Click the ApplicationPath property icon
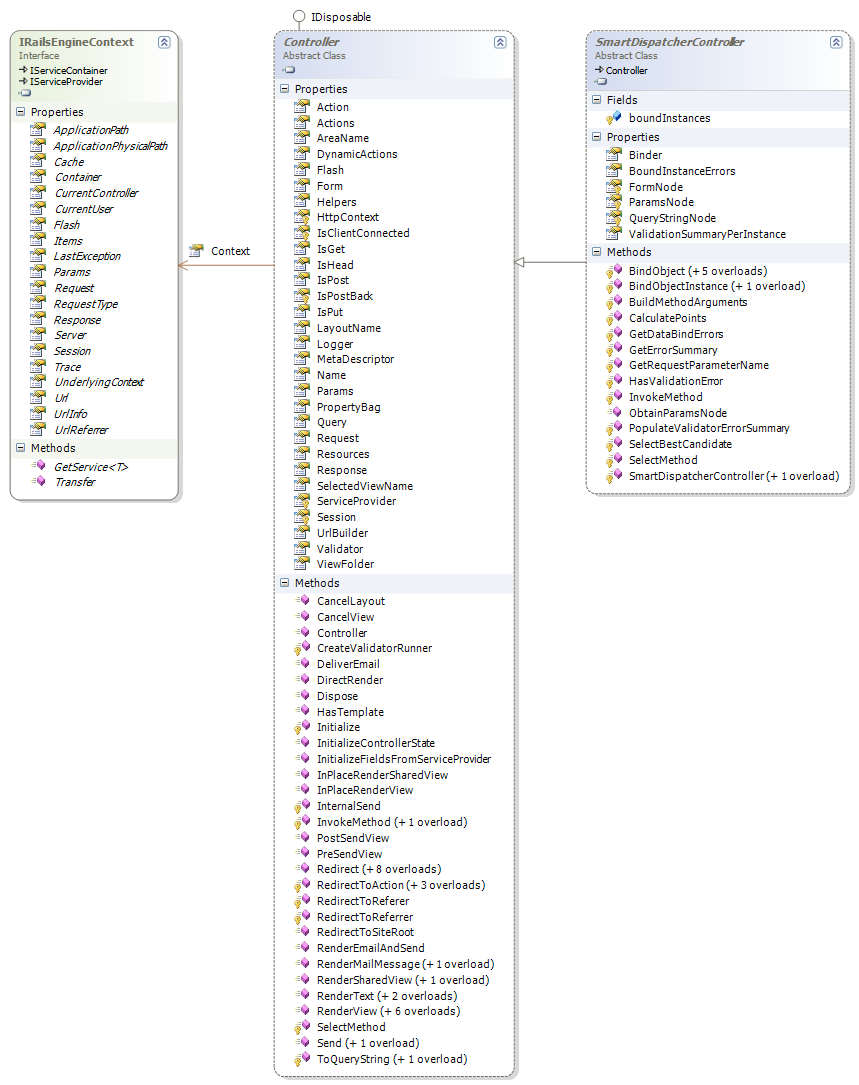 coord(38,129)
